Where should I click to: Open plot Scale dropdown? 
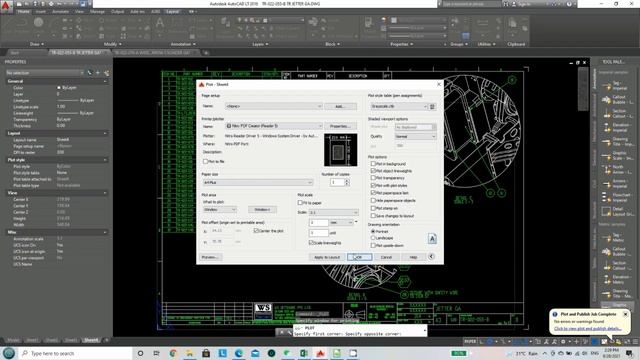point(333,213)
